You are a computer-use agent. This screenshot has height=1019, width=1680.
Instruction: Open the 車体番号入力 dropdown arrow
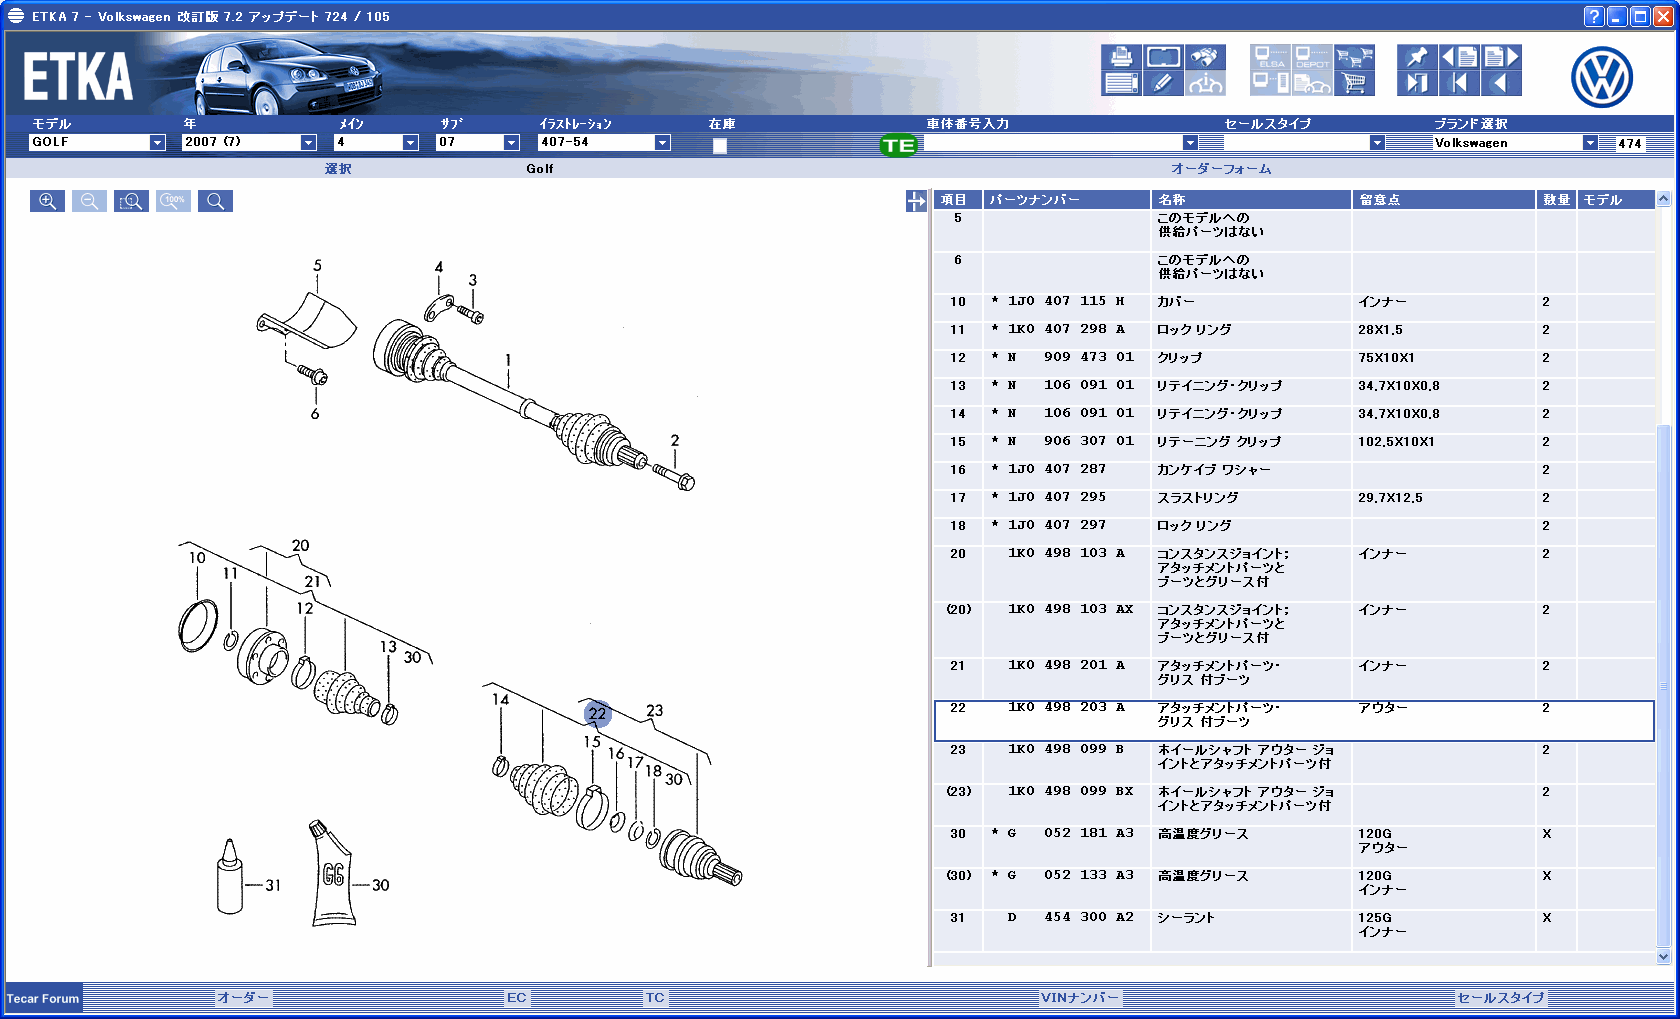[1190, 143]
